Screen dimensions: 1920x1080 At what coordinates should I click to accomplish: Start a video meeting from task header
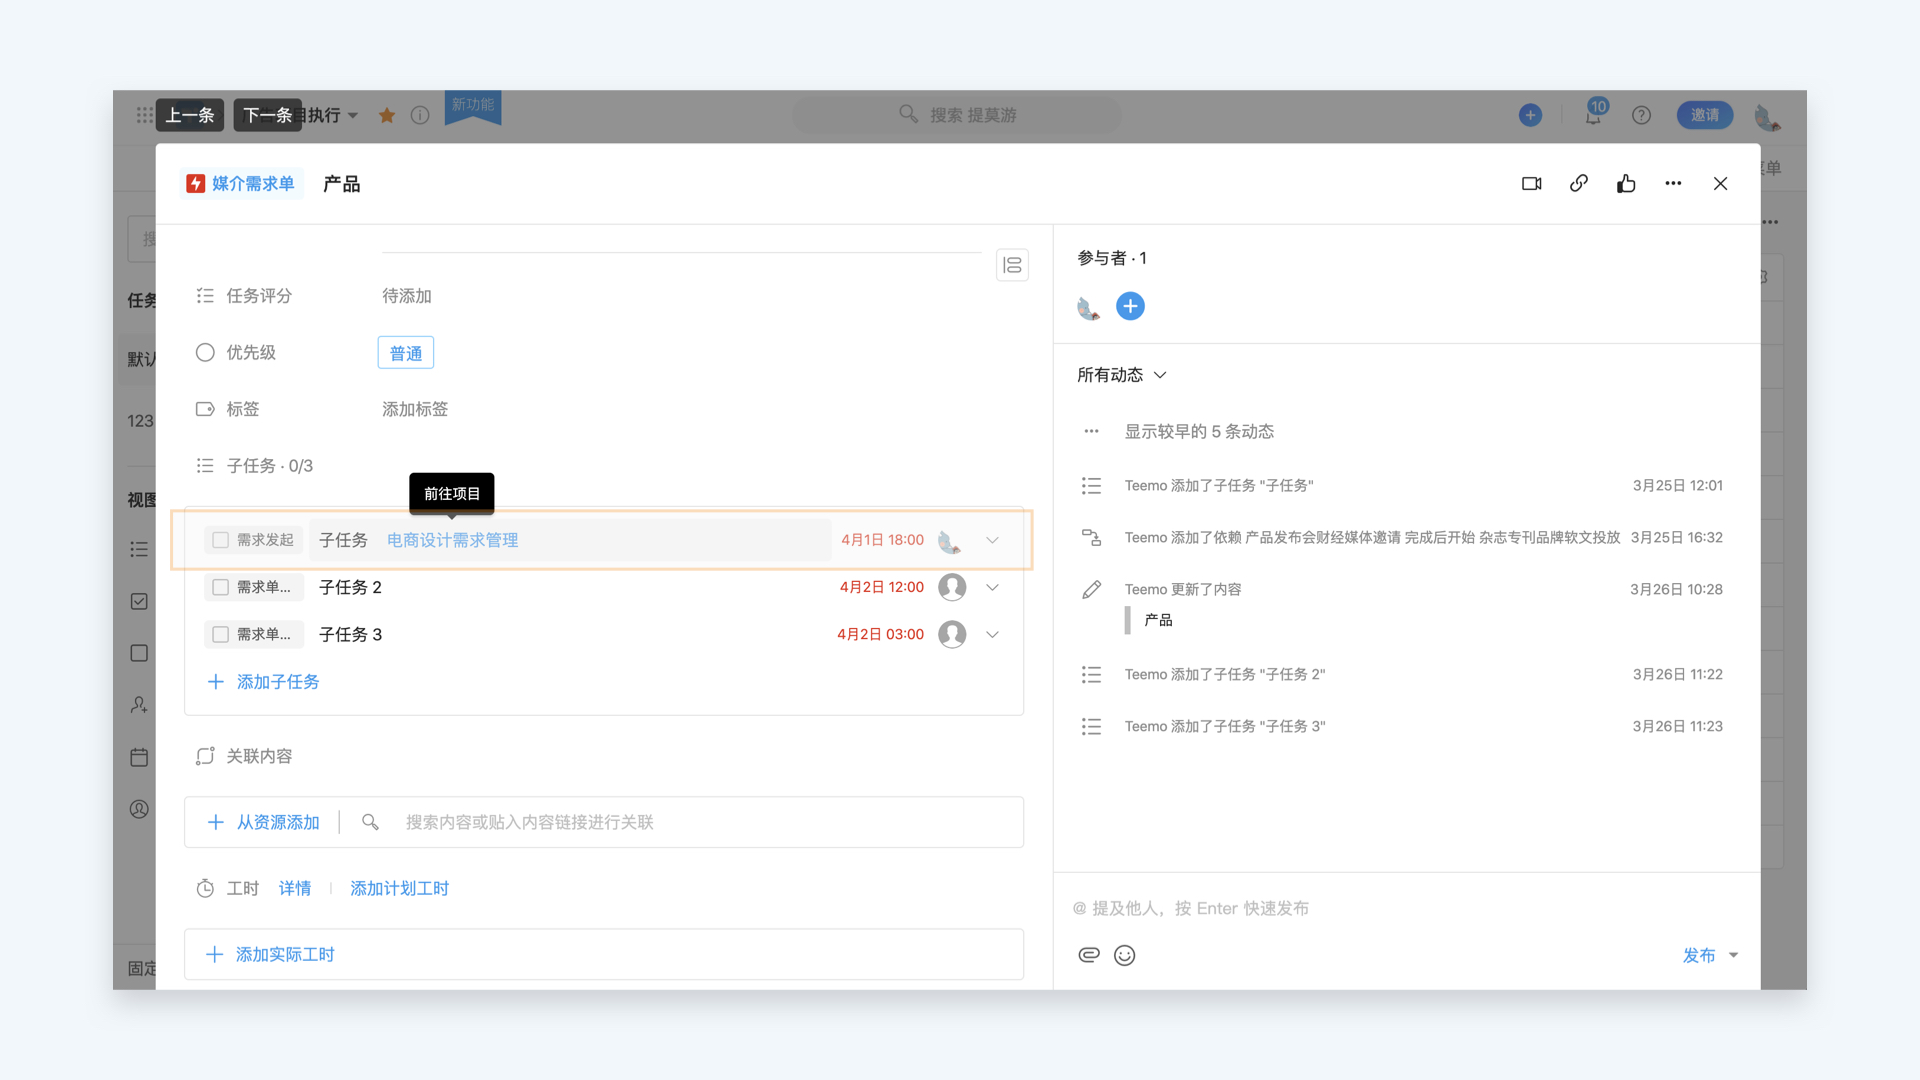tap(1531, 184)
